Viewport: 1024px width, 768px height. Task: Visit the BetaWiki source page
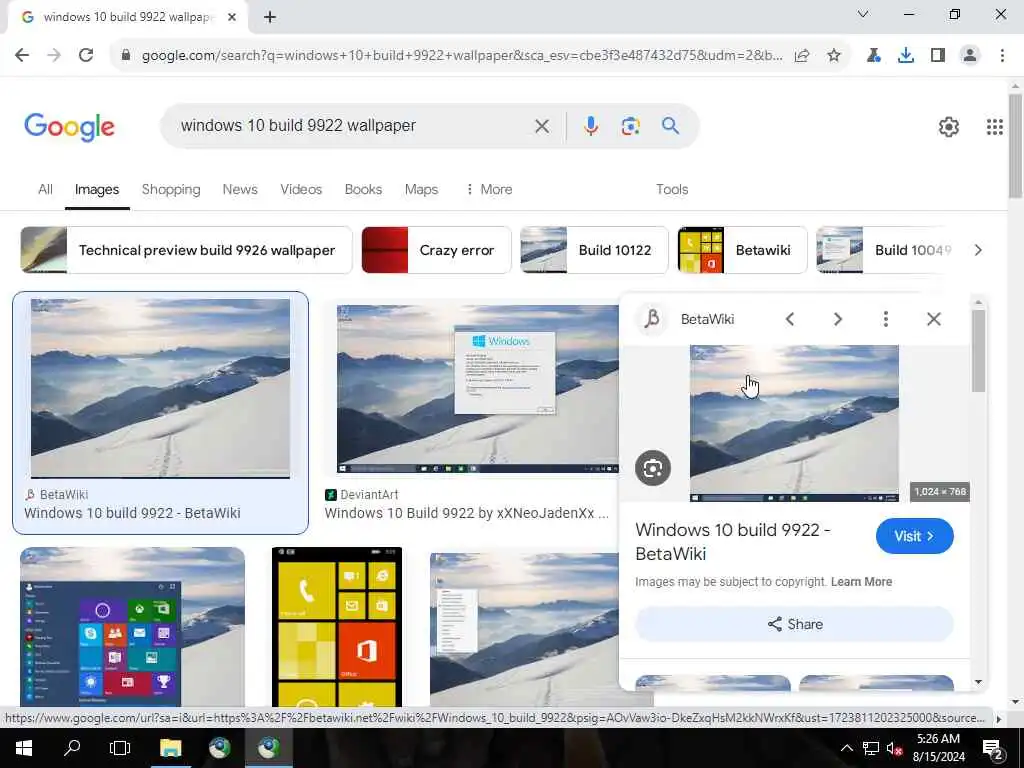point(914,536)
